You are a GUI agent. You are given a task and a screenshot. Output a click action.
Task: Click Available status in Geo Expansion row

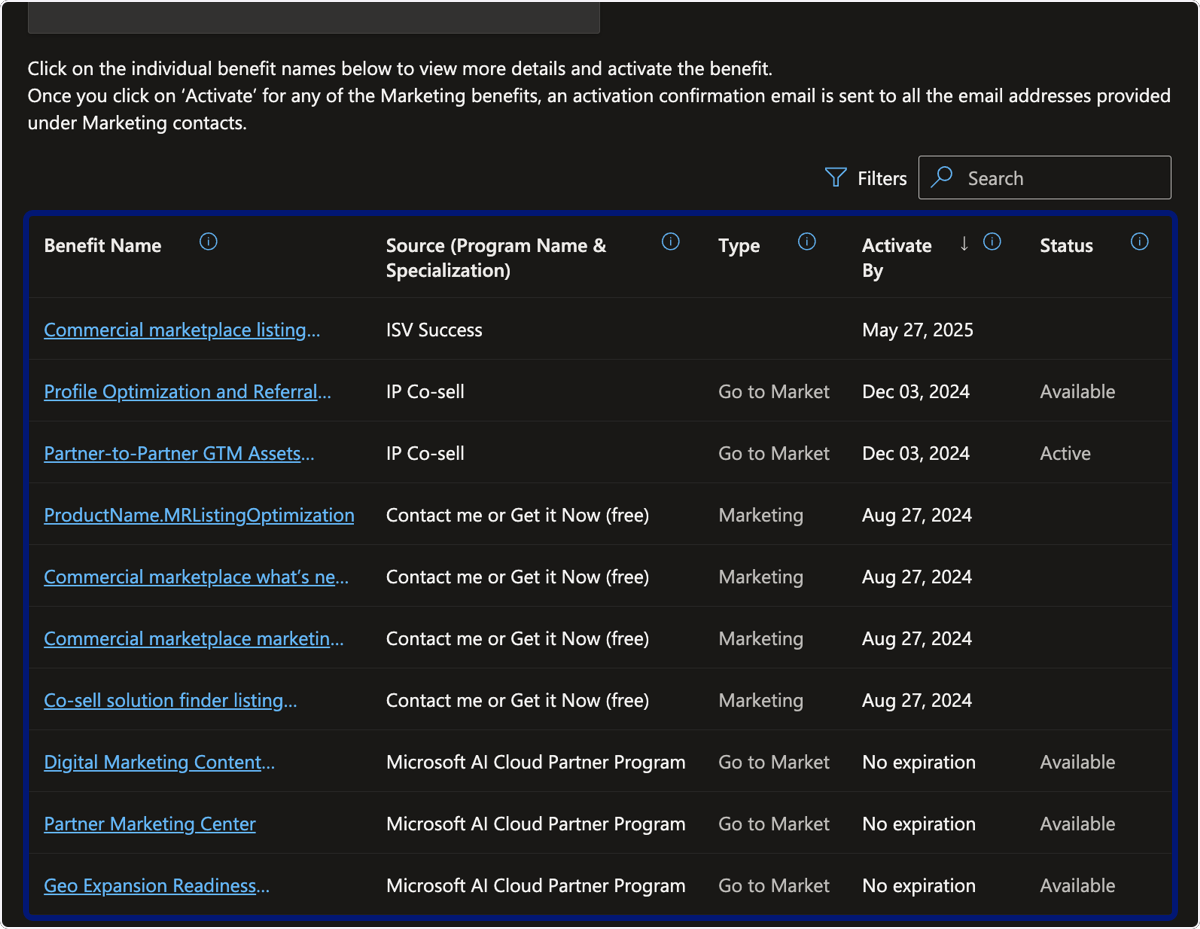(x=1077, y=886)
